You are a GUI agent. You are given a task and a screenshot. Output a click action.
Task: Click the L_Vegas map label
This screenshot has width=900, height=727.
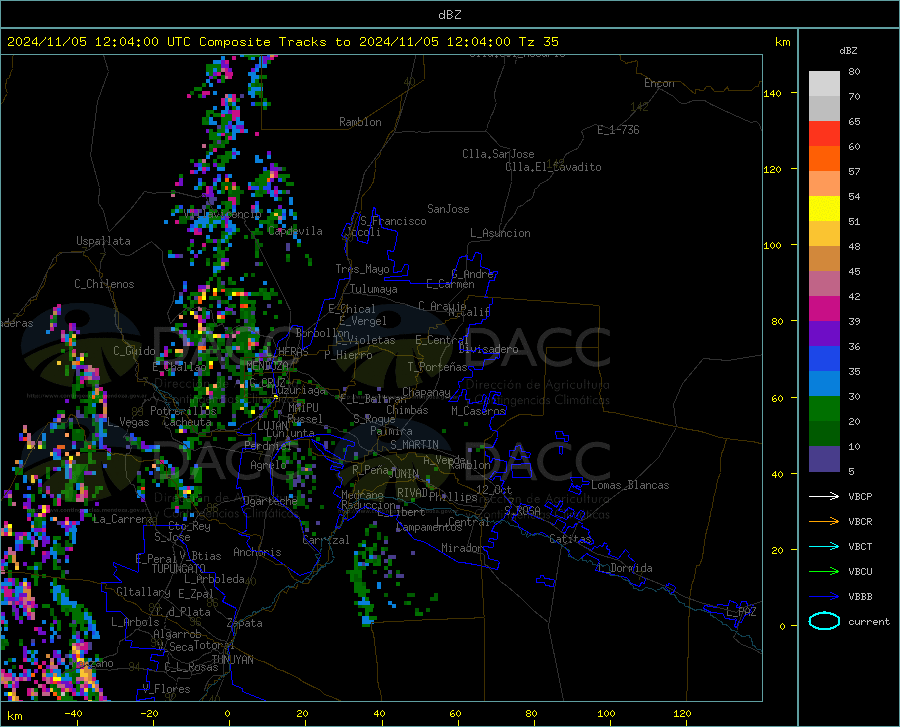[128, 422]
